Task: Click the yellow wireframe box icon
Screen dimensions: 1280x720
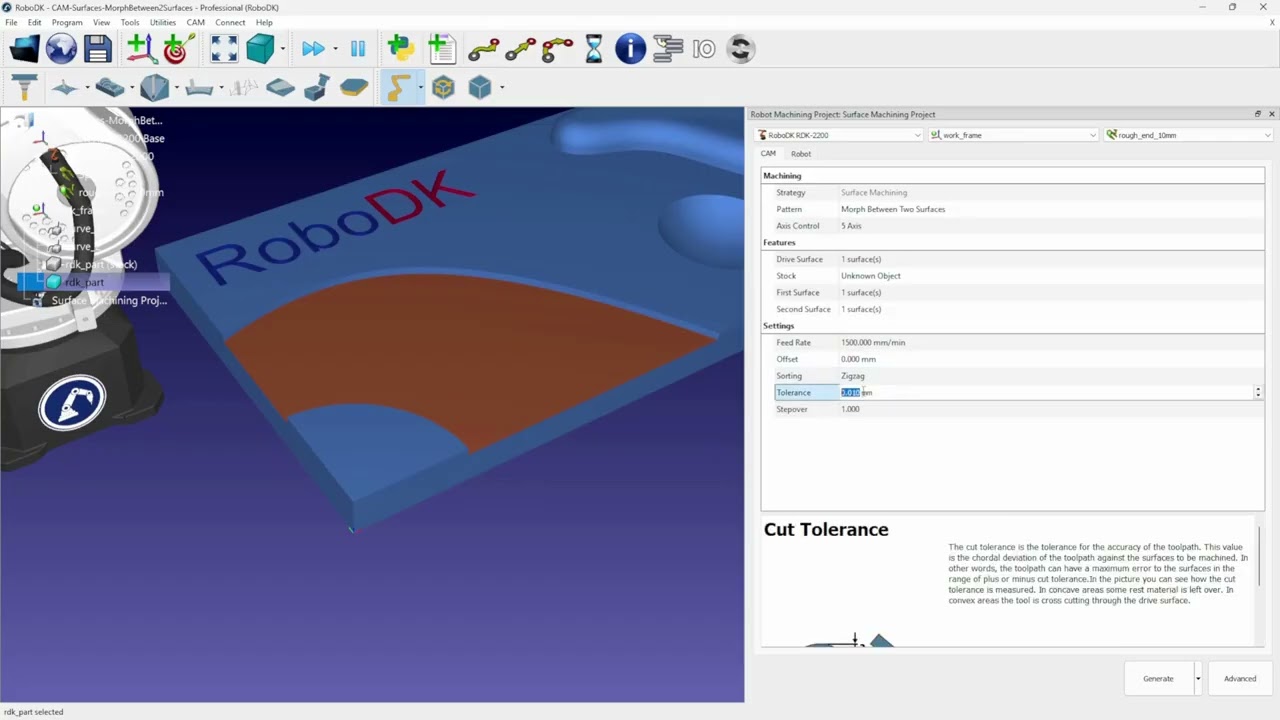Action: pyautogui.click(x=443, y=88)
